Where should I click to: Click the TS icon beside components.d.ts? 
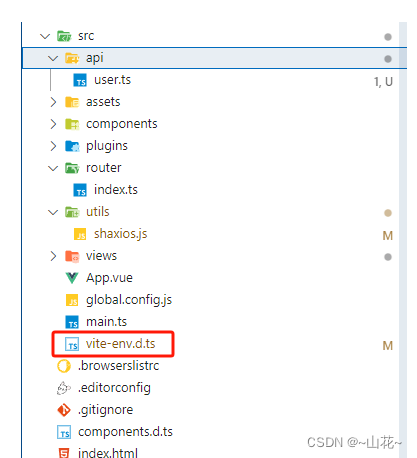[x=64, y=432]
